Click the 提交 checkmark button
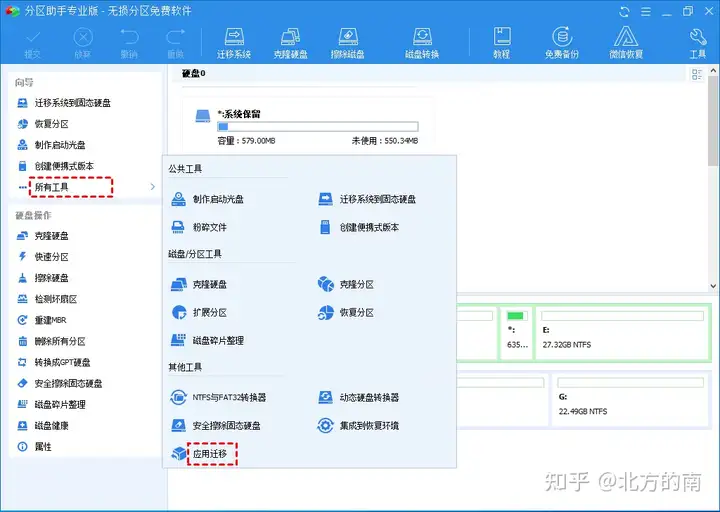This screenshot has width=720, height=512. pos(33,43)
